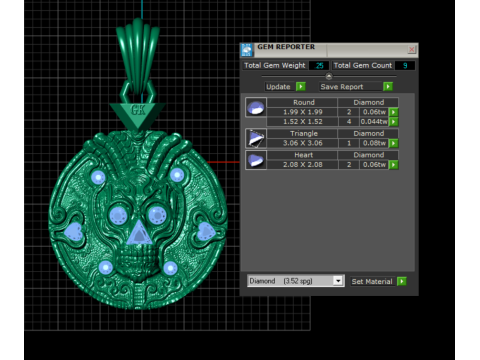Click the green arrow next to Save Report
The width and height of the screenshot is (480, 360).
point(388,87)
